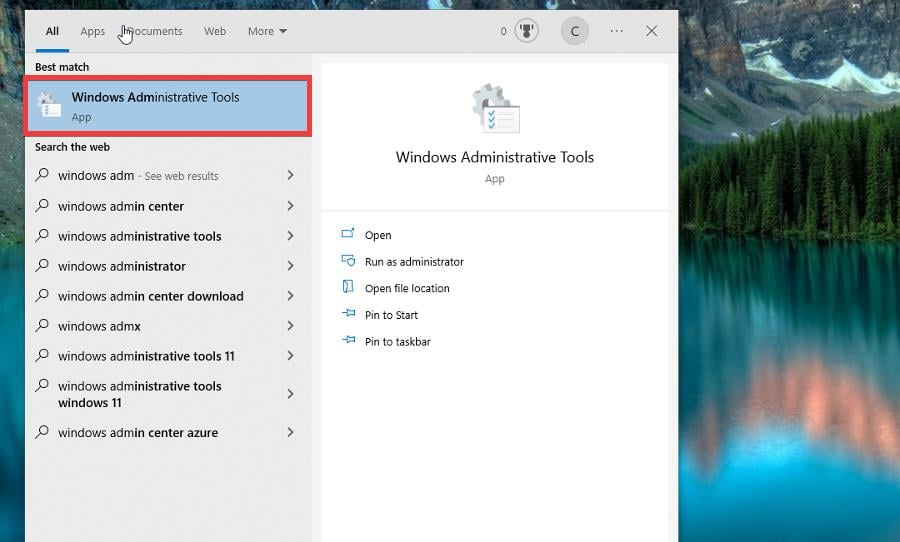The height and width of the screenshot is (542, 900).
Task: Select lowercase 'windows administrative tools' web suggestion
Action: (168, 236)
